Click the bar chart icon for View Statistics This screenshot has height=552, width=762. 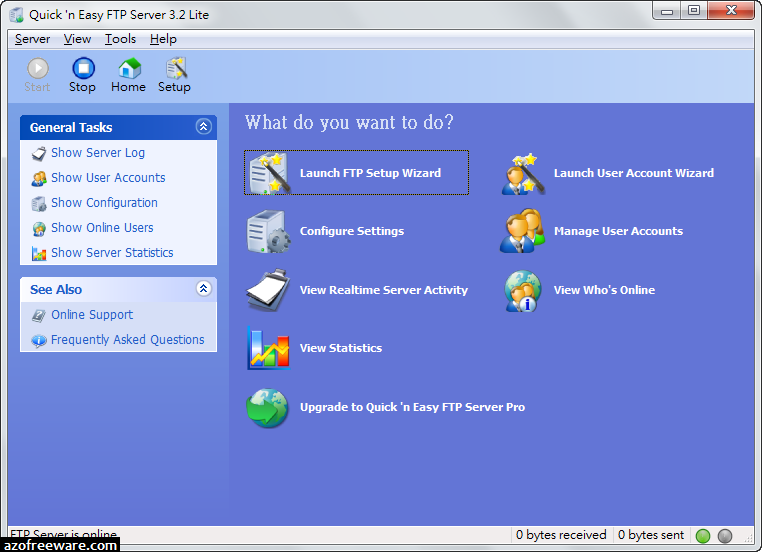(268, 348)
